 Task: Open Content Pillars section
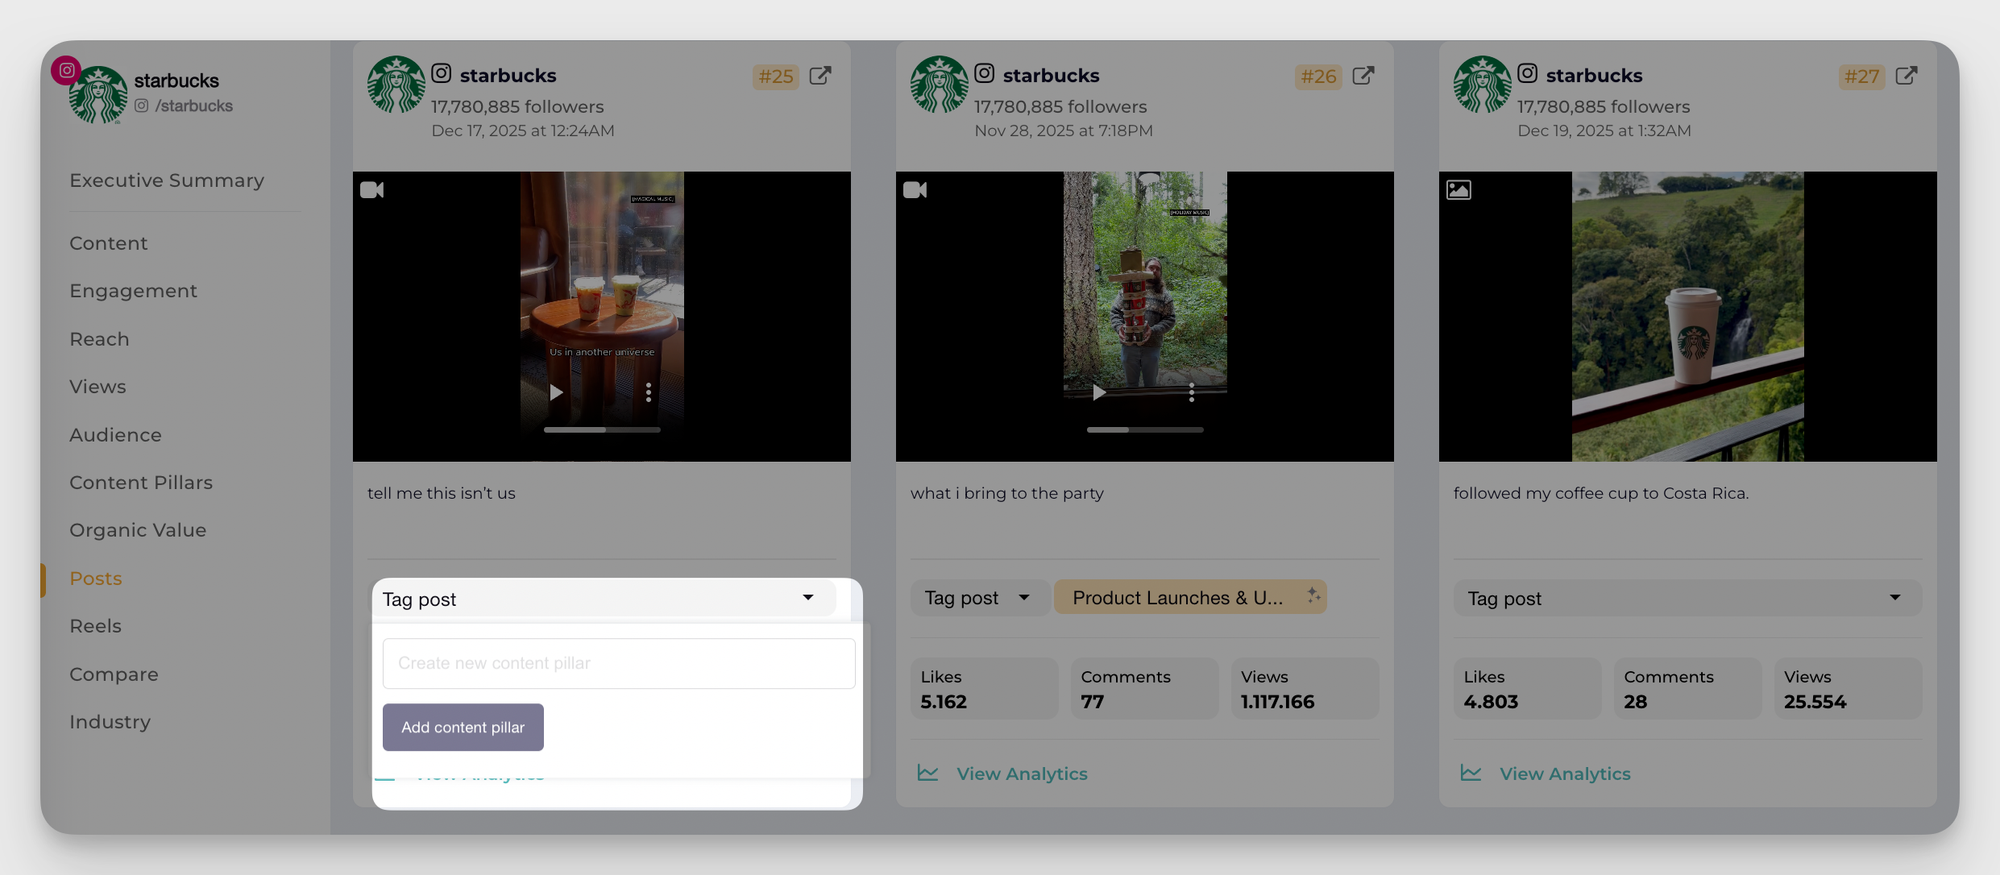[141, 482]
